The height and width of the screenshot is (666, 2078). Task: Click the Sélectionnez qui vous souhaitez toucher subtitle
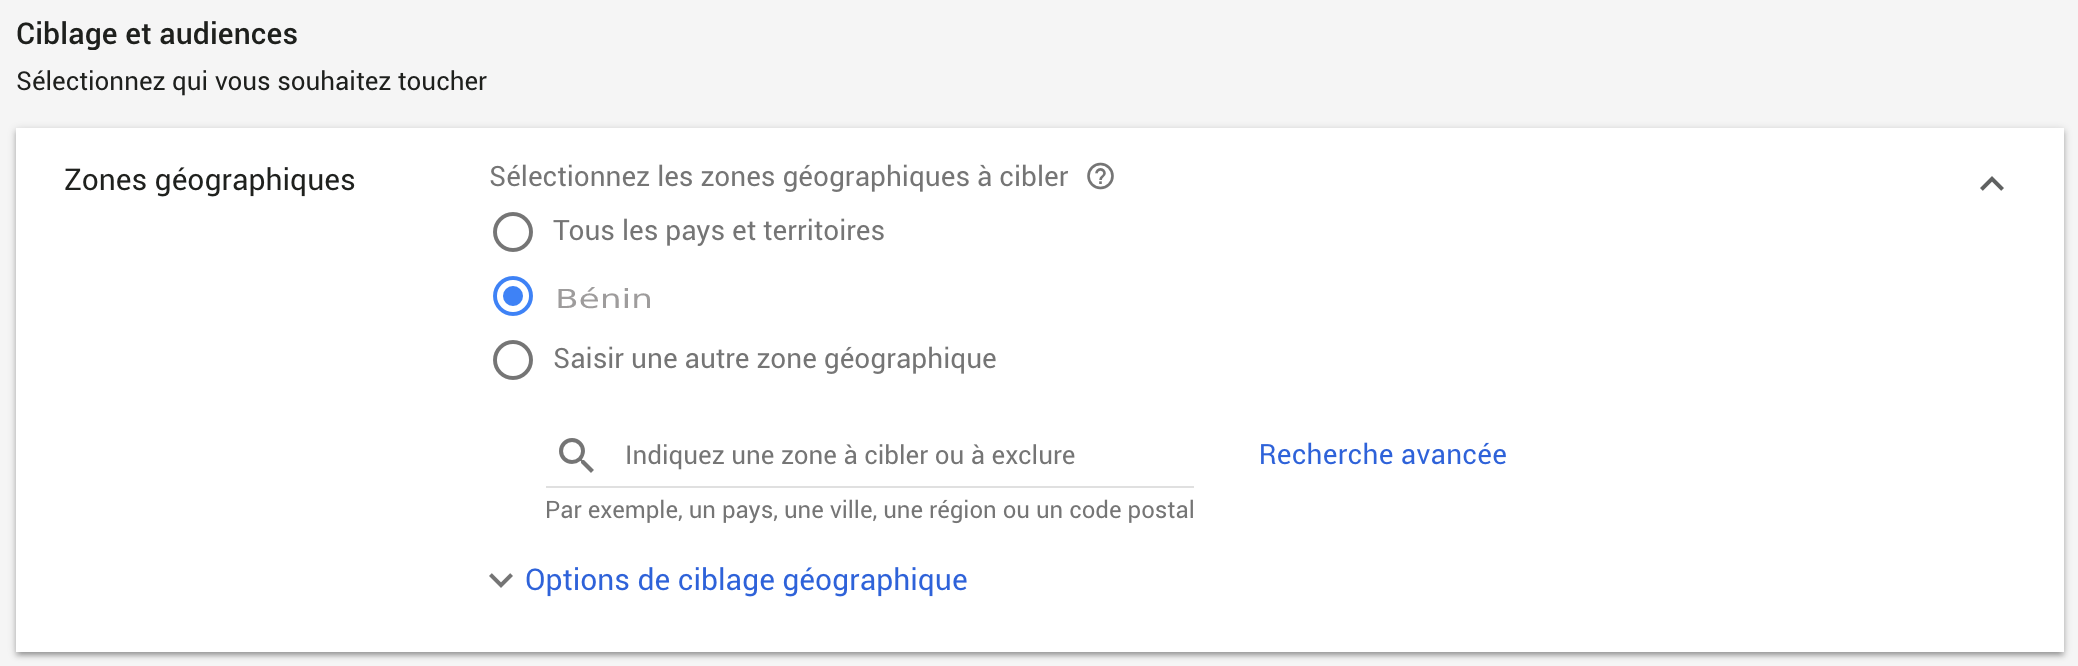[251, 81]
